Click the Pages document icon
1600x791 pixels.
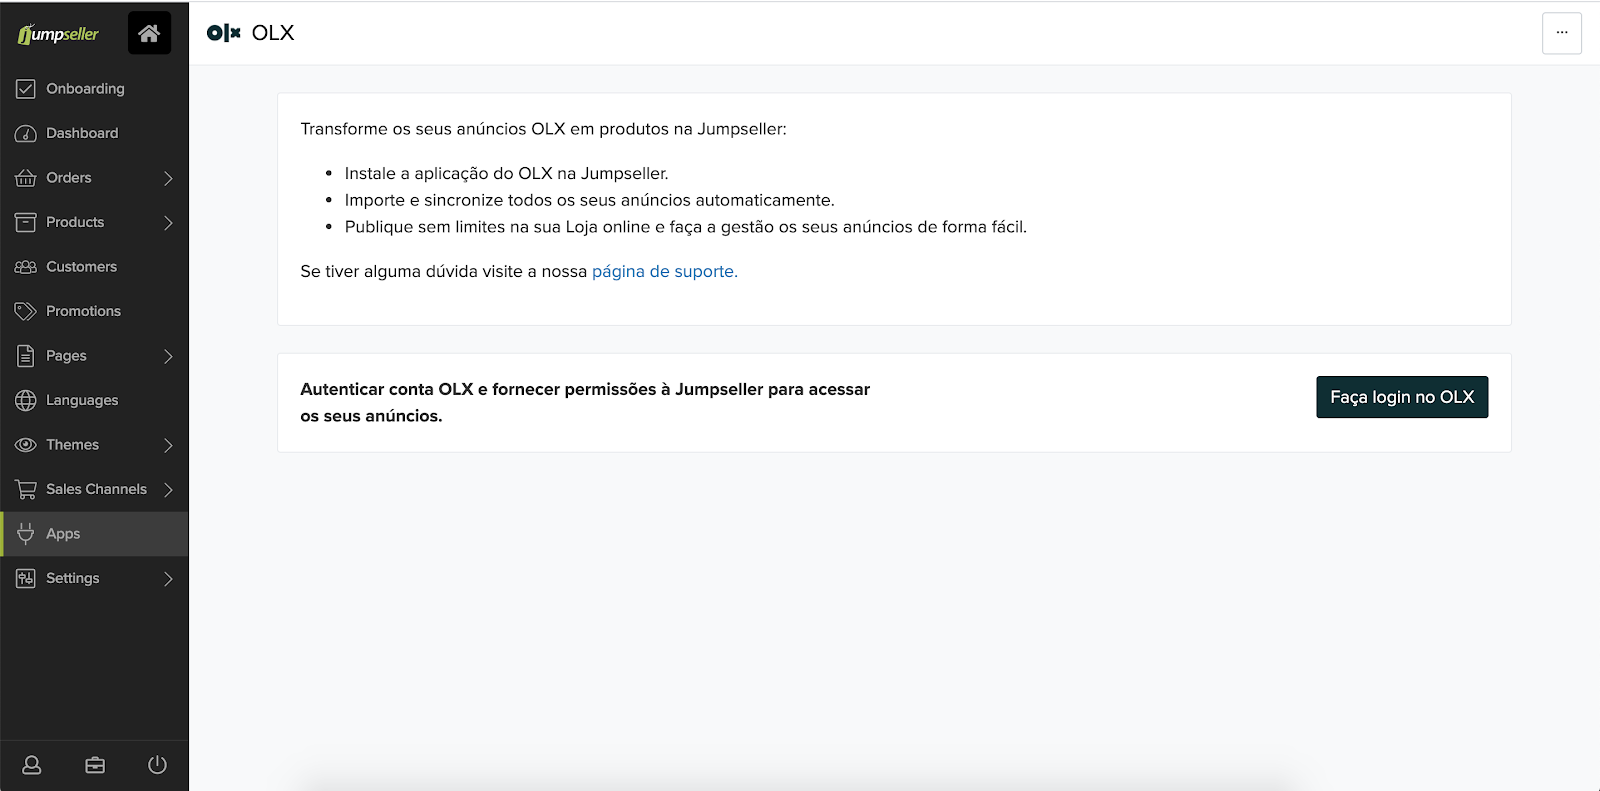click(x=26, y=356)
